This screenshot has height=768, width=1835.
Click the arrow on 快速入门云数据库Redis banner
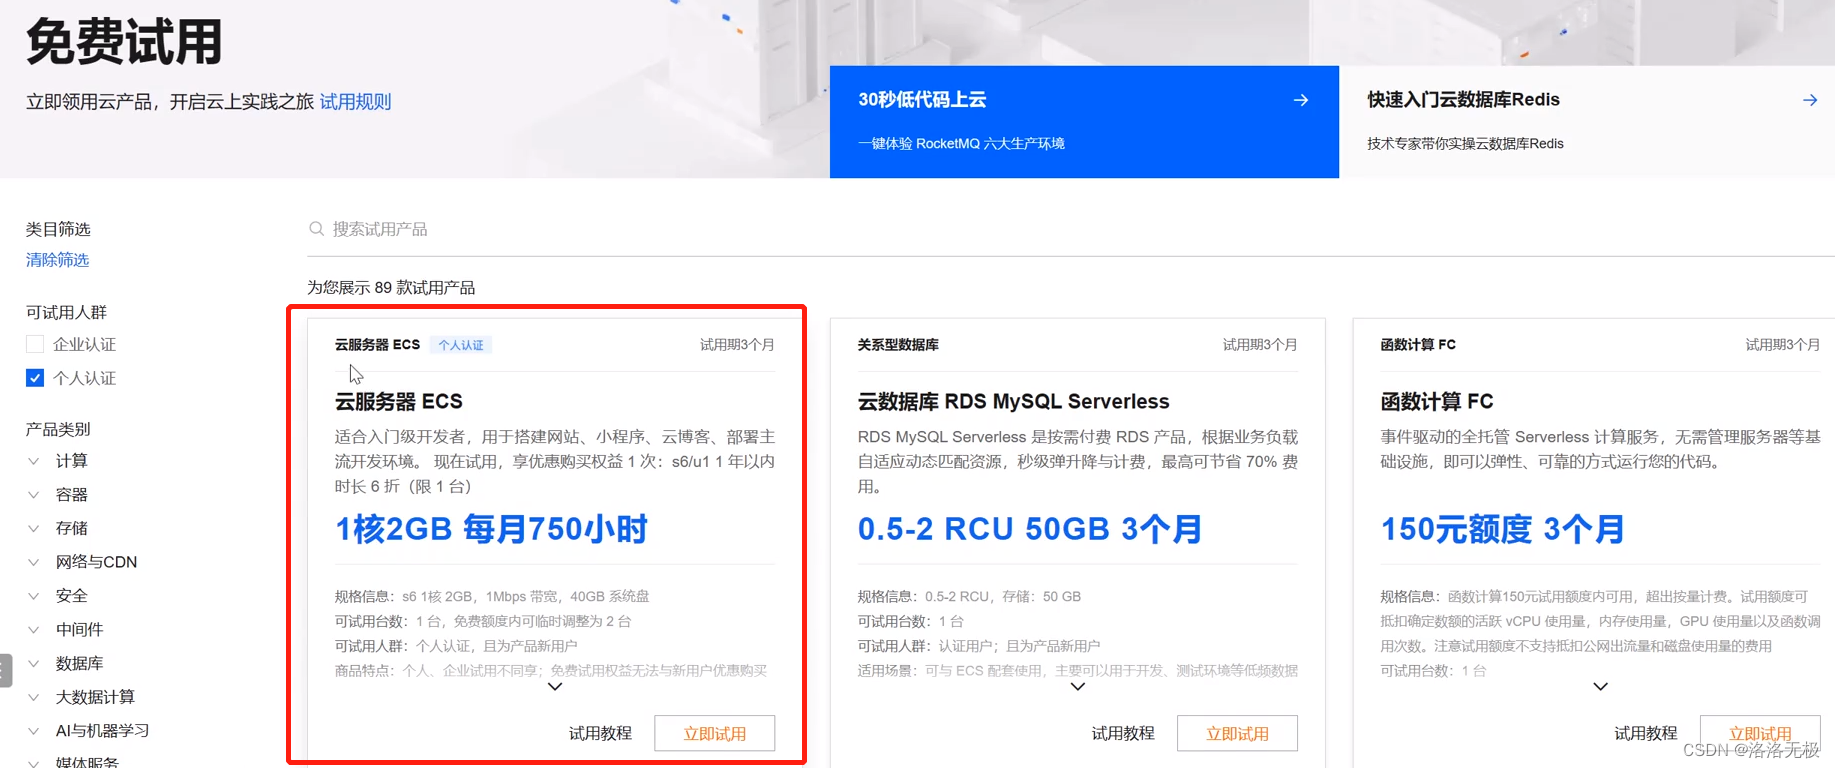click(1809, 100)
